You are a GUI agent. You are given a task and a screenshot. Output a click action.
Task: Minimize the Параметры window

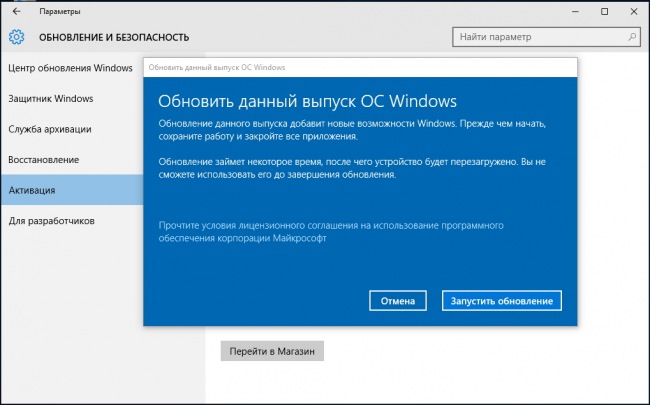click(575, 12)
